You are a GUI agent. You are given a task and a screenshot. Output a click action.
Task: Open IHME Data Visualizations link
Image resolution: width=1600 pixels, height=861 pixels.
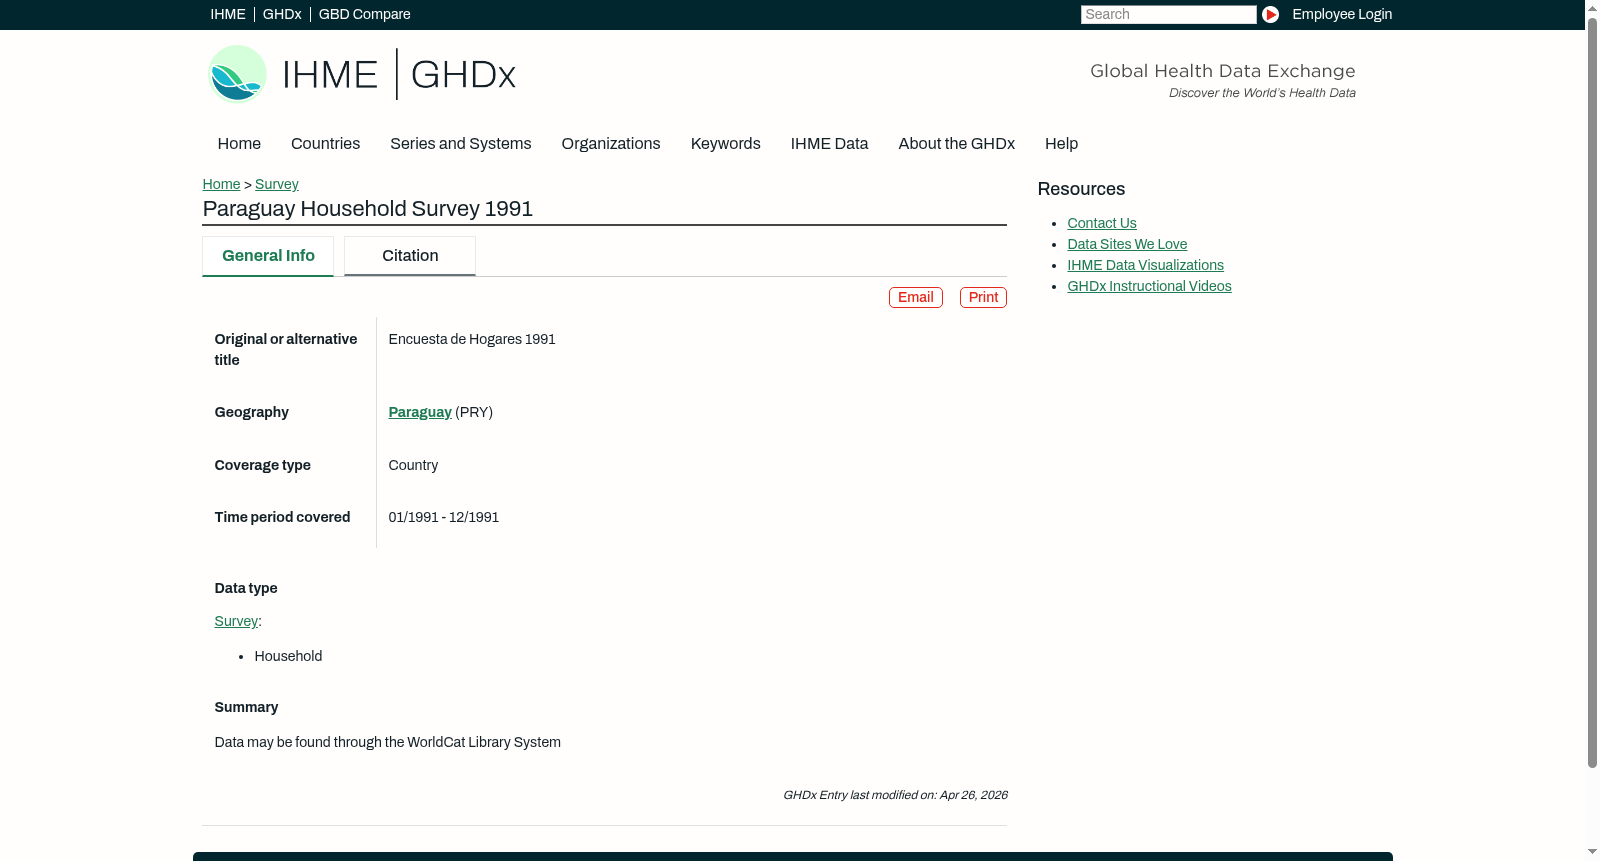(x=1146, y=265)
